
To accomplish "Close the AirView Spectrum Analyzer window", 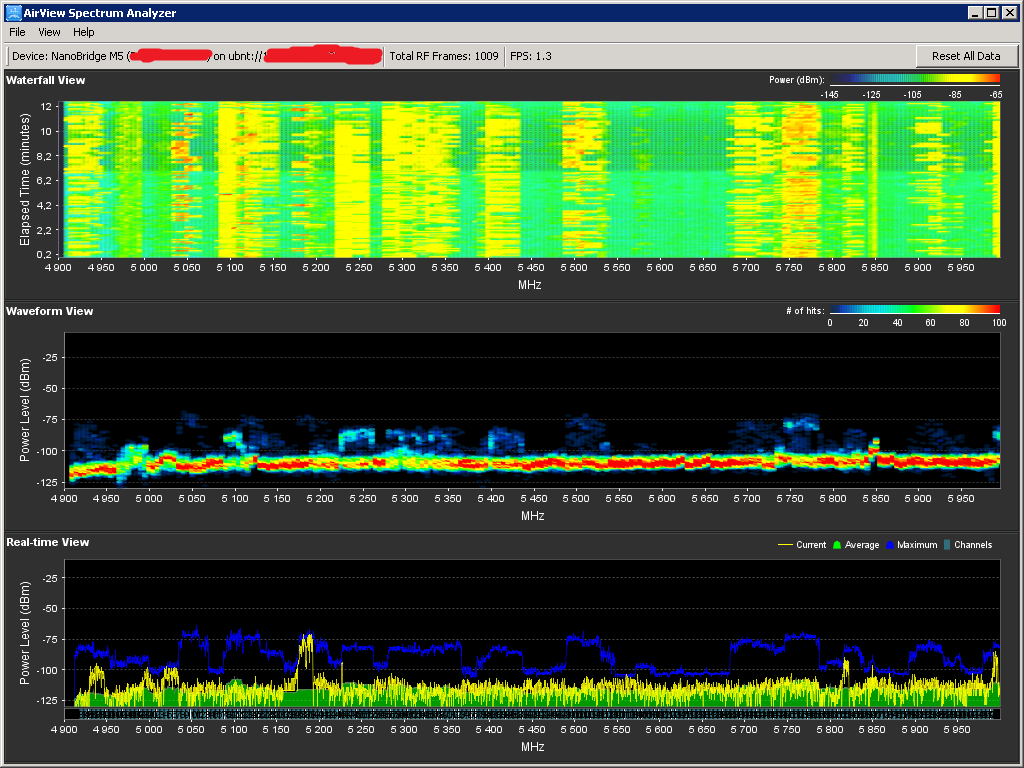I will tap(1009, 12).
